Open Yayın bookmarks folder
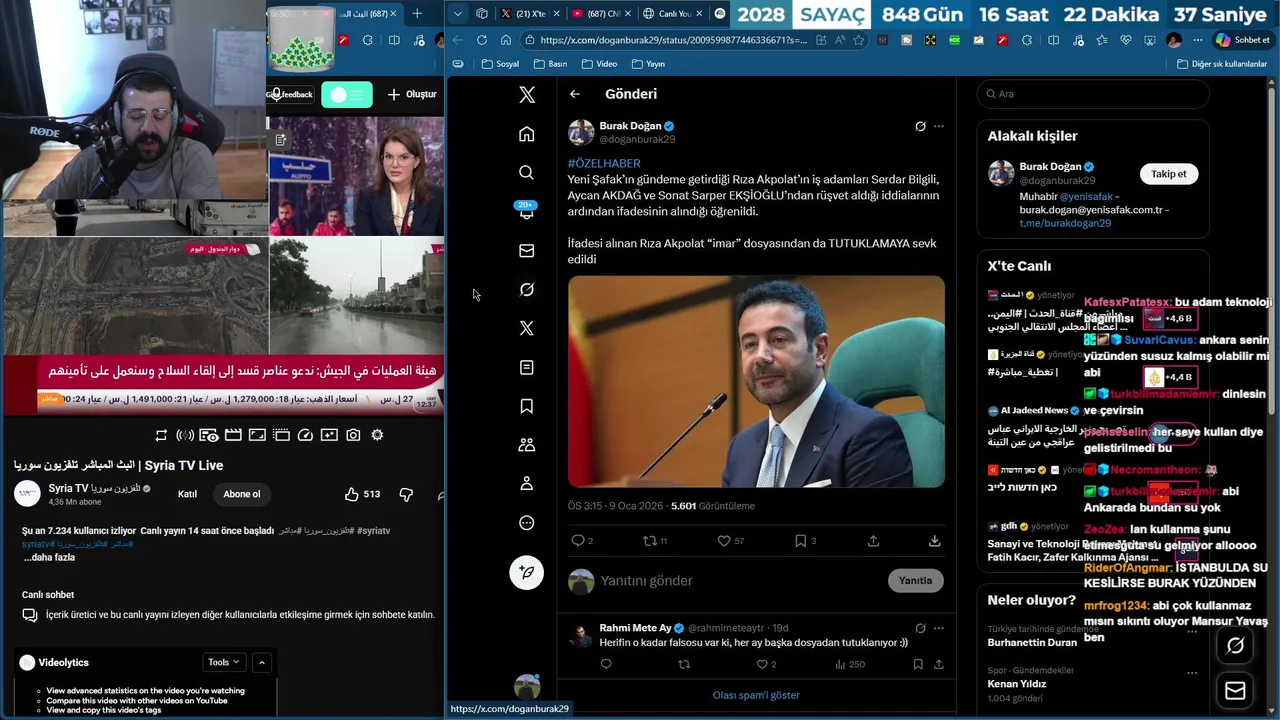The height and width of the screenshot is (720, 1280). 648,64
